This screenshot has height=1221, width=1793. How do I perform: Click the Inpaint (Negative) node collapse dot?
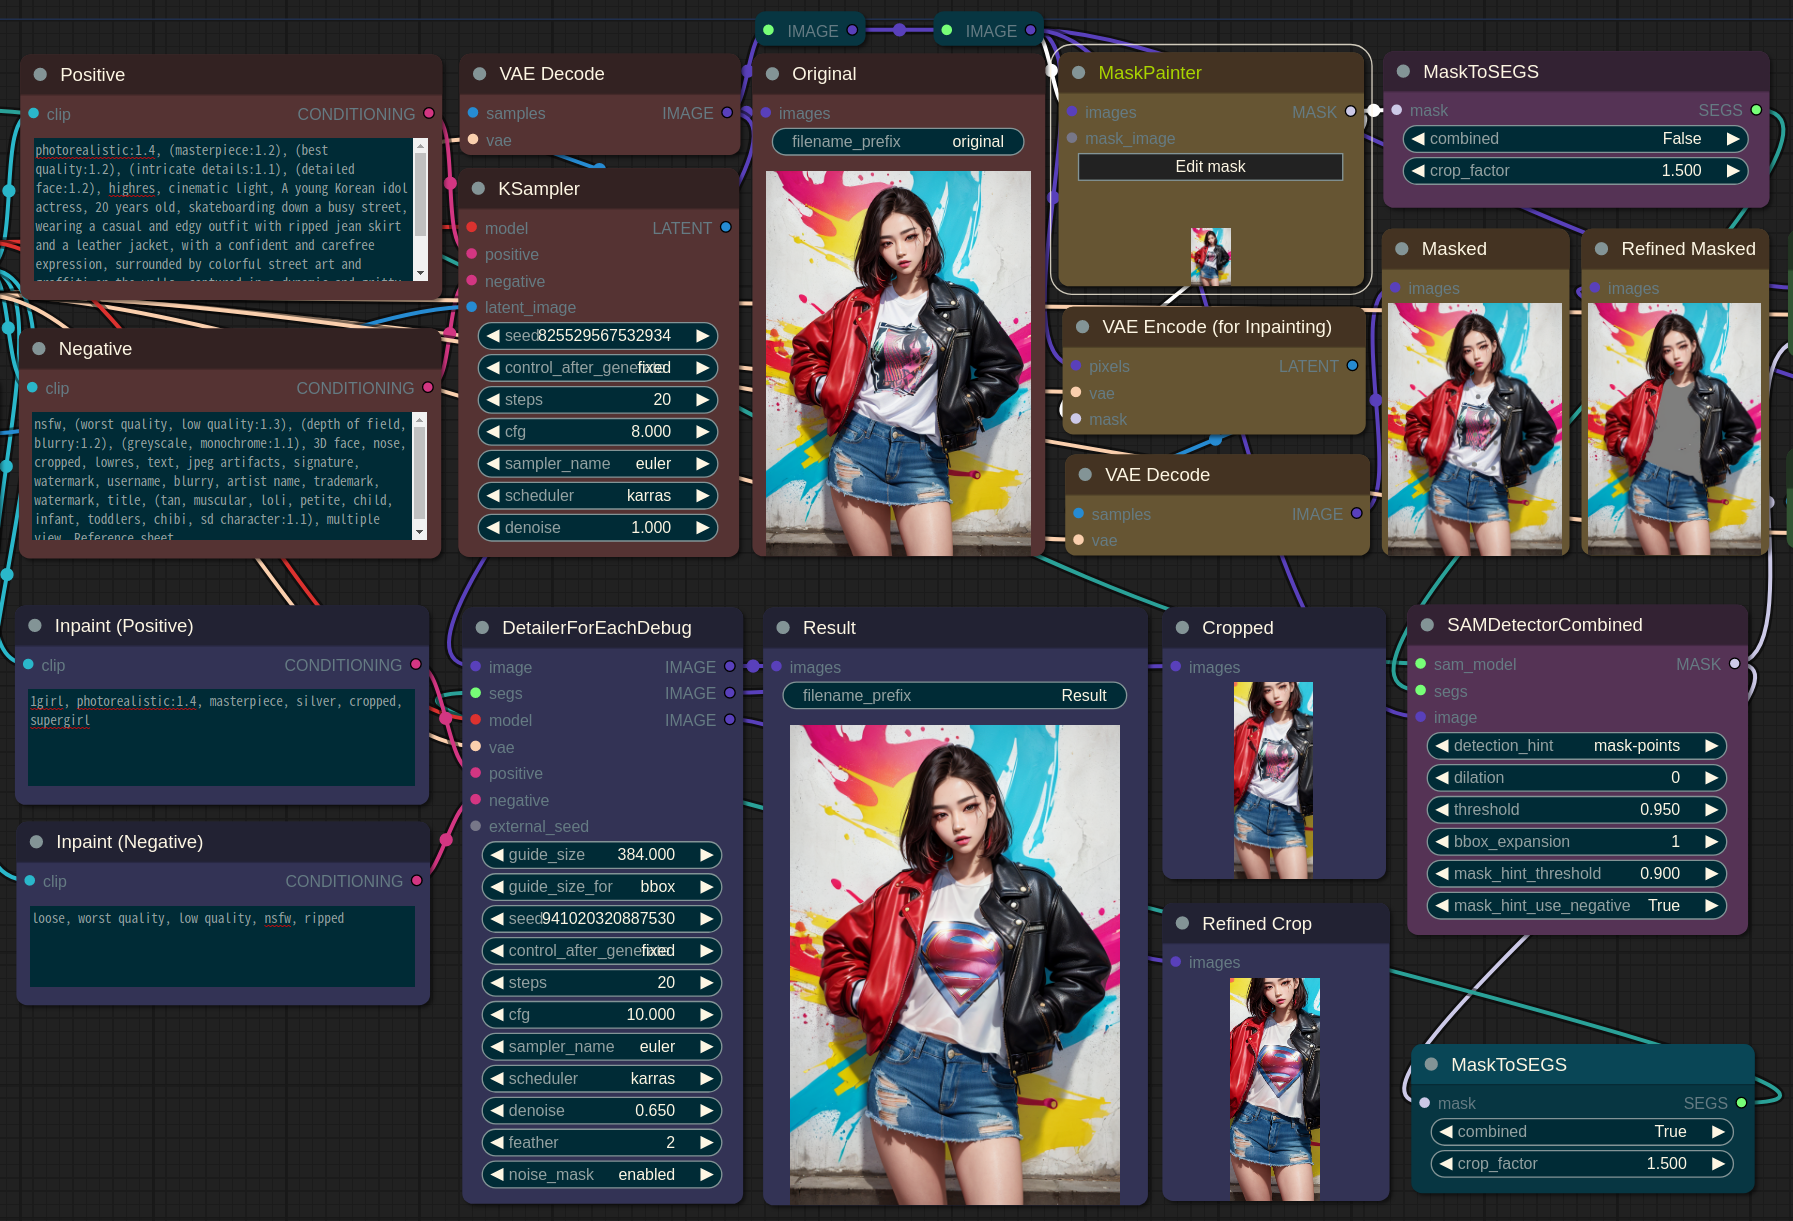coord(36,842)
